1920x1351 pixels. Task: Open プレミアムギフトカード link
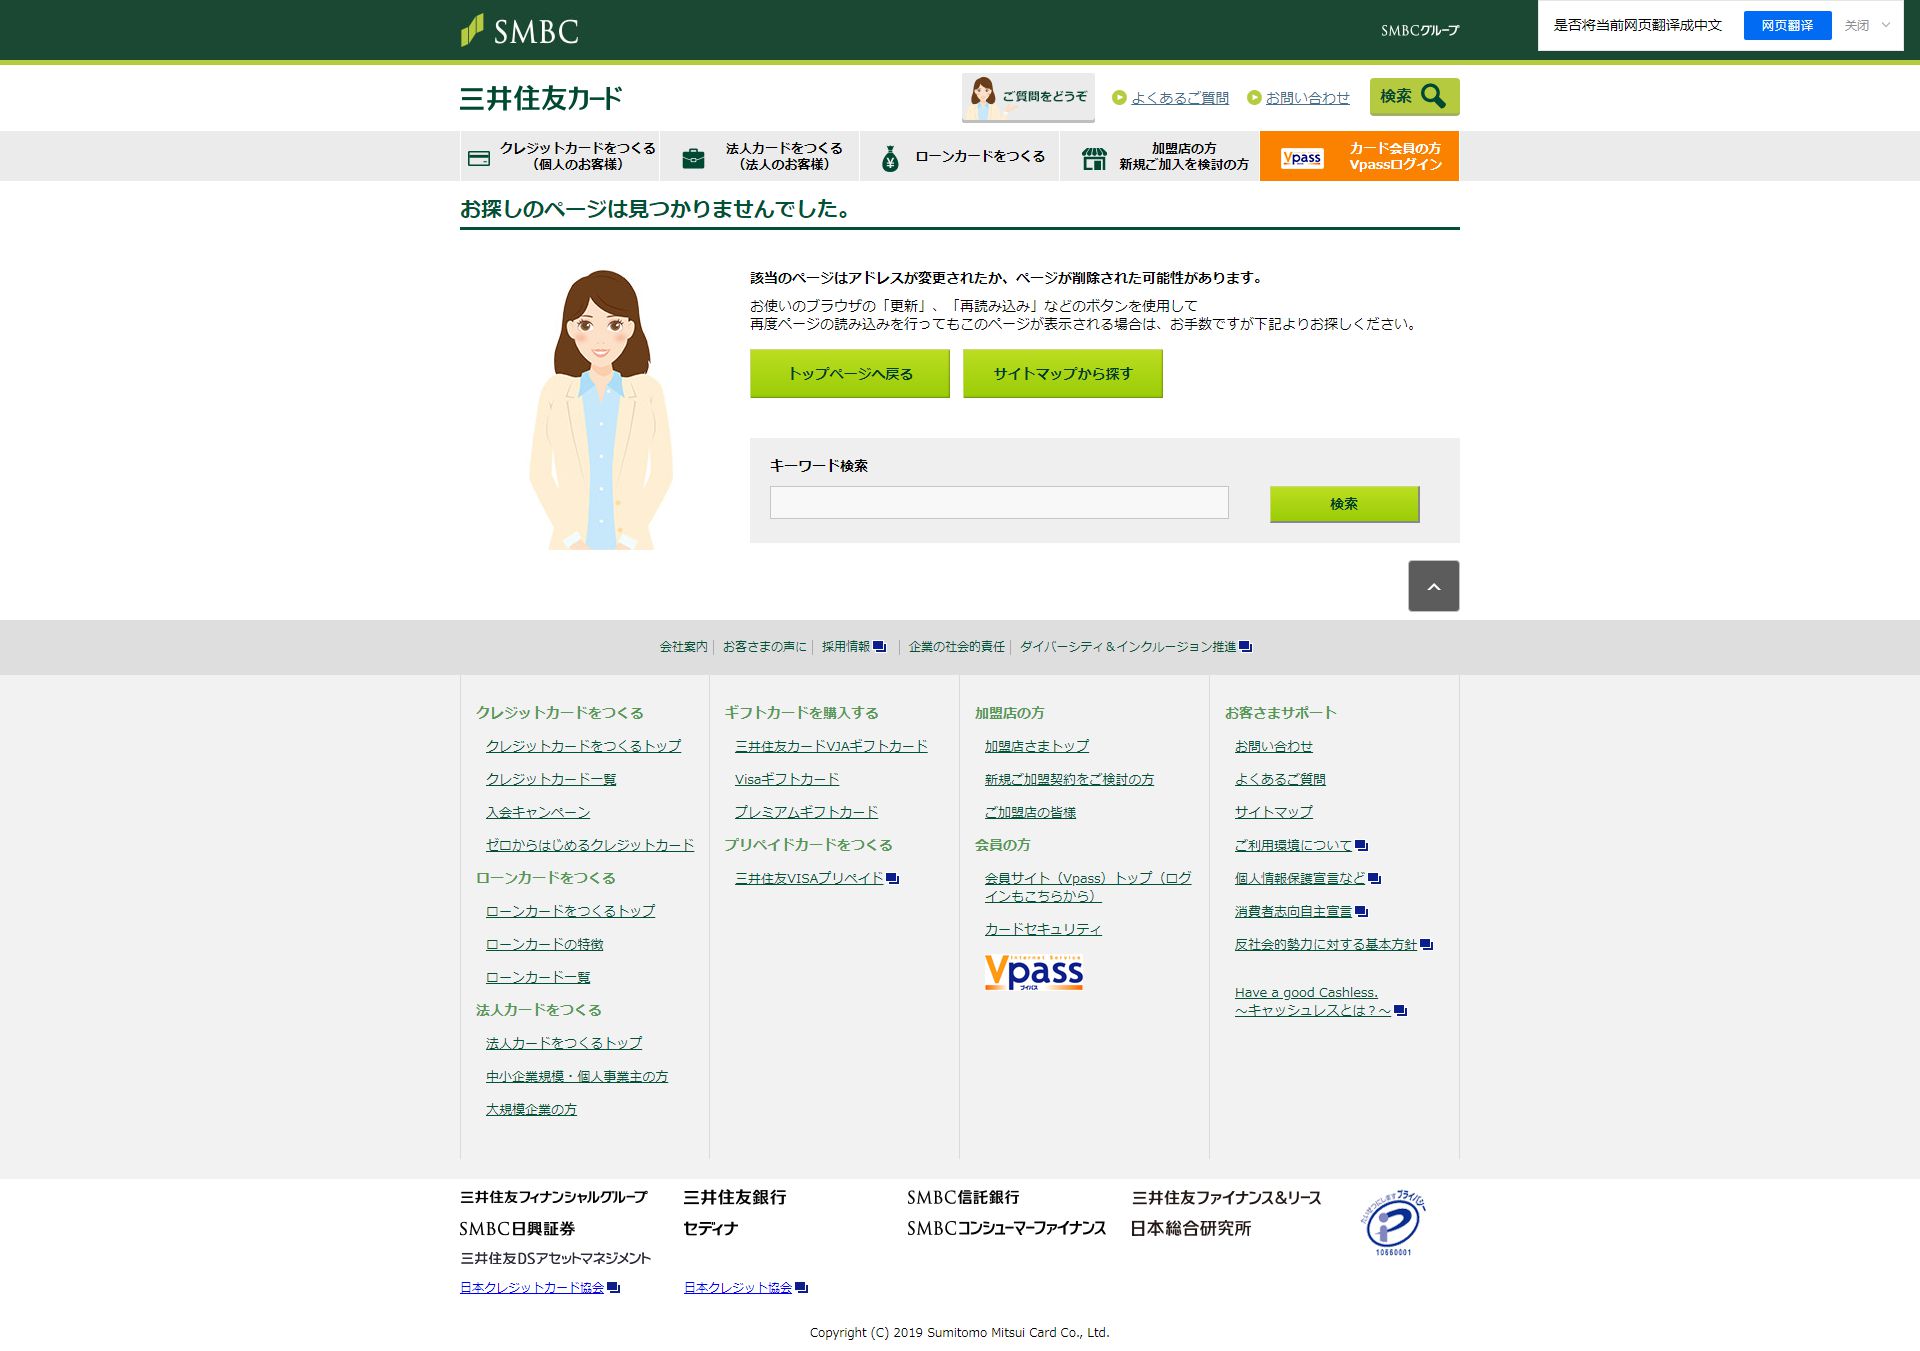(806, 812)
